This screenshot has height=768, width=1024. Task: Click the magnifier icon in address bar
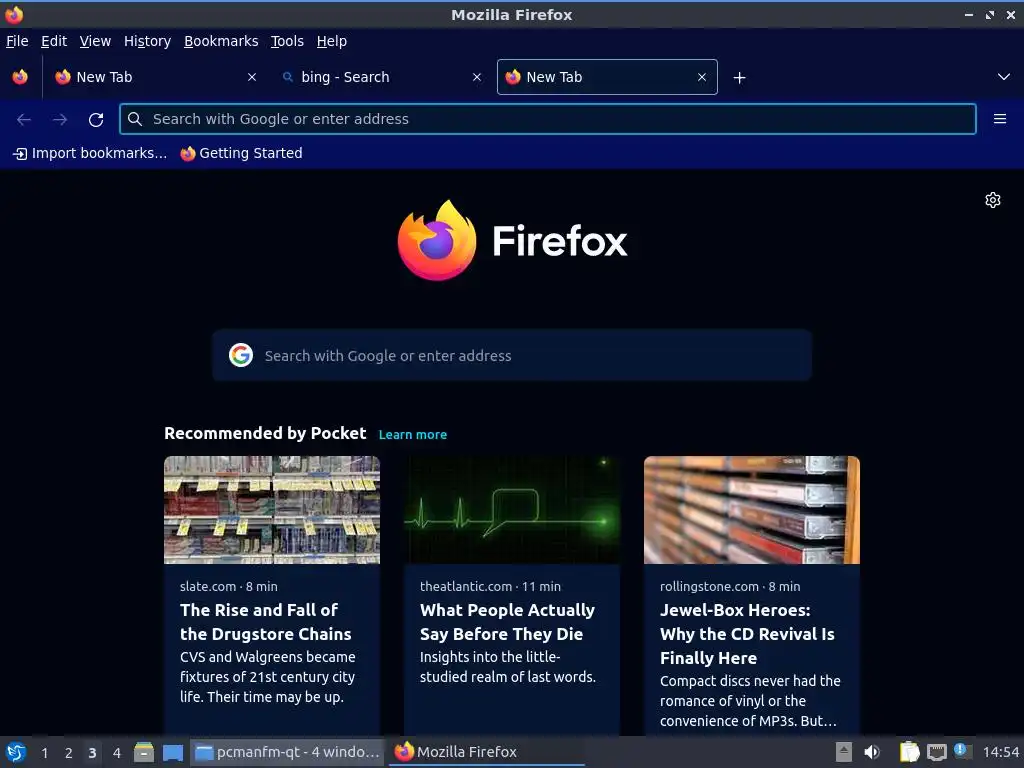[x=135, y=119]
